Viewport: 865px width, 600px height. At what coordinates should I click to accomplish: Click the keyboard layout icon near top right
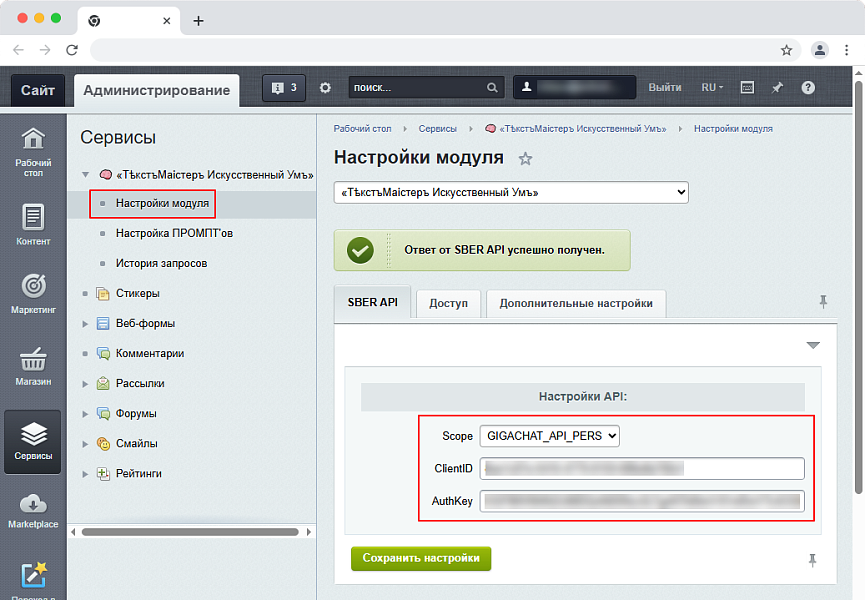tap(746, 88)
